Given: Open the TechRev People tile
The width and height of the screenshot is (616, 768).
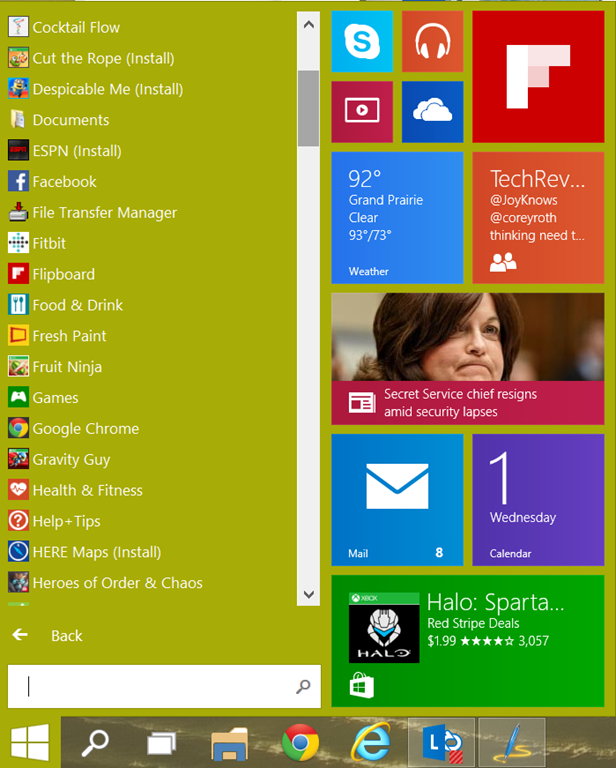Looking at the screenshot, I should tap(538, 217).
